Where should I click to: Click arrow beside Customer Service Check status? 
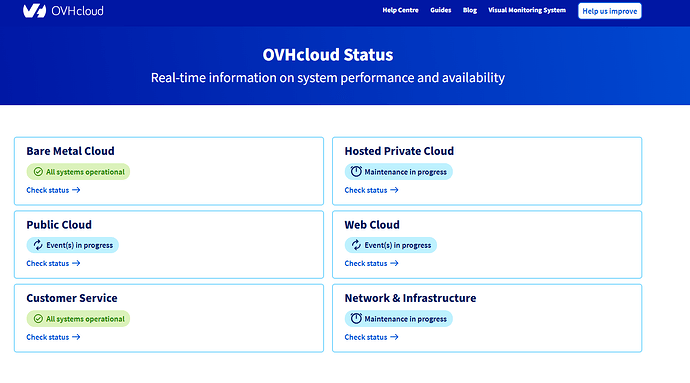tap(76, 337)
